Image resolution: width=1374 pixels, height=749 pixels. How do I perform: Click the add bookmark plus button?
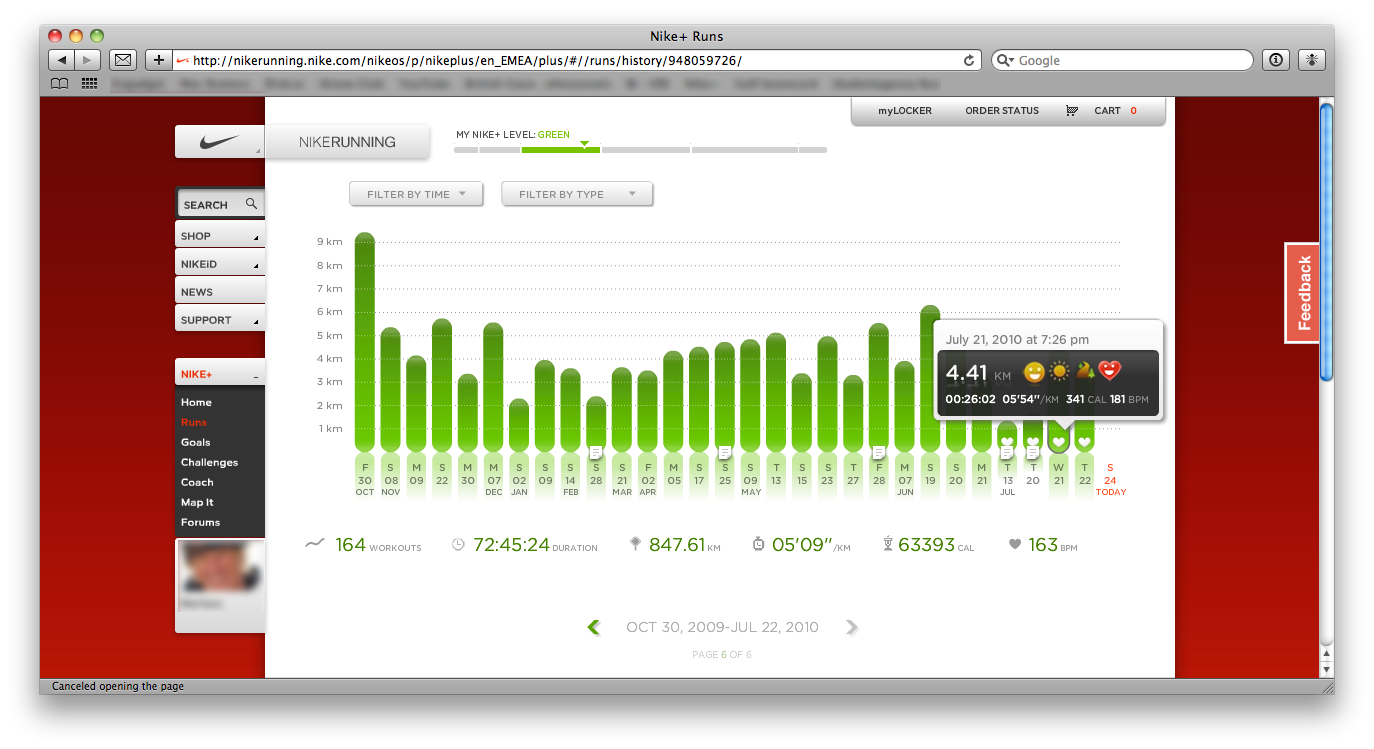click(x=158, y=60)
